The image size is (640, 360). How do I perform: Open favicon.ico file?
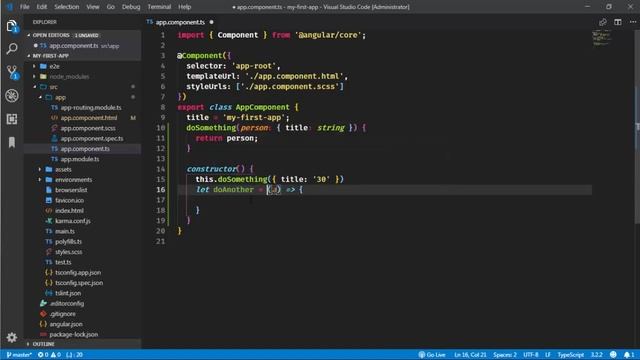(x=69, y=200)
